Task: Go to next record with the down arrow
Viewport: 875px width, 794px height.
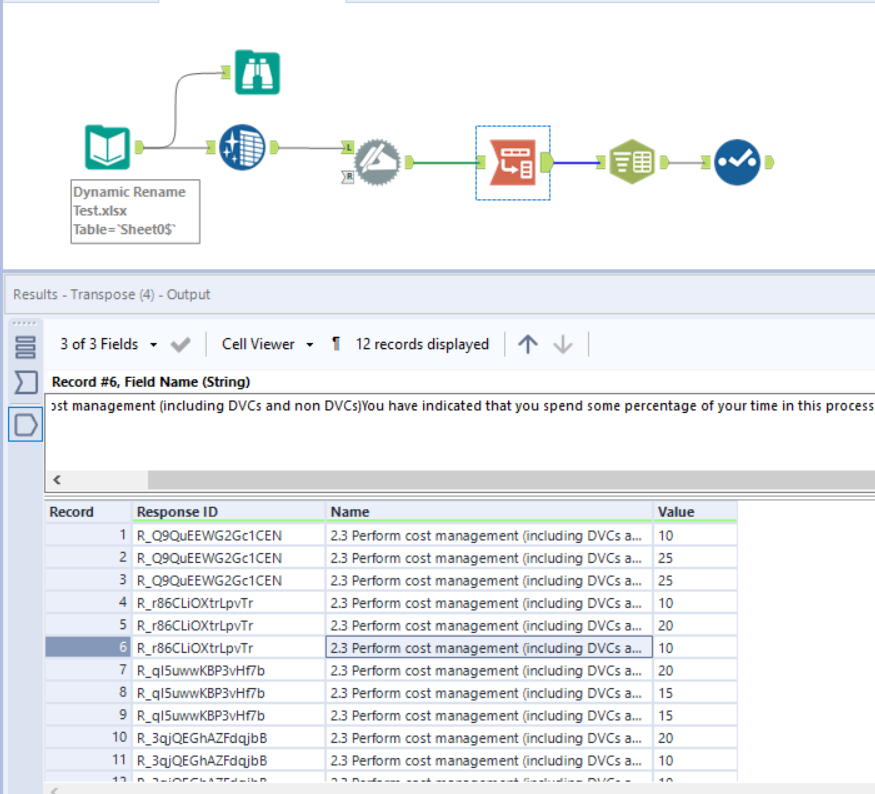Action: coord(563,344)
